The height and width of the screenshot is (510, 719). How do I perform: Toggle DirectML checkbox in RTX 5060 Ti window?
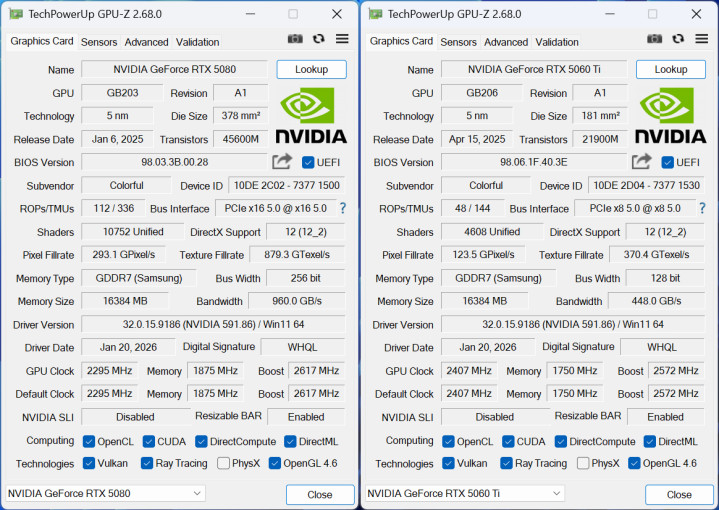tap(649, 442)
